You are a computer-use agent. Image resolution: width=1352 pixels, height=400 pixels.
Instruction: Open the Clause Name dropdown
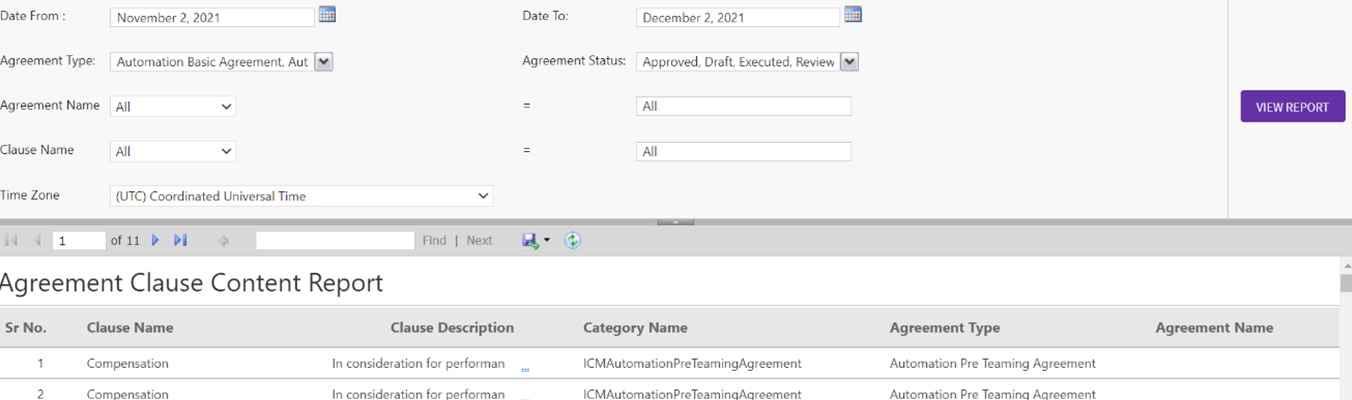(x=173, y=152)
